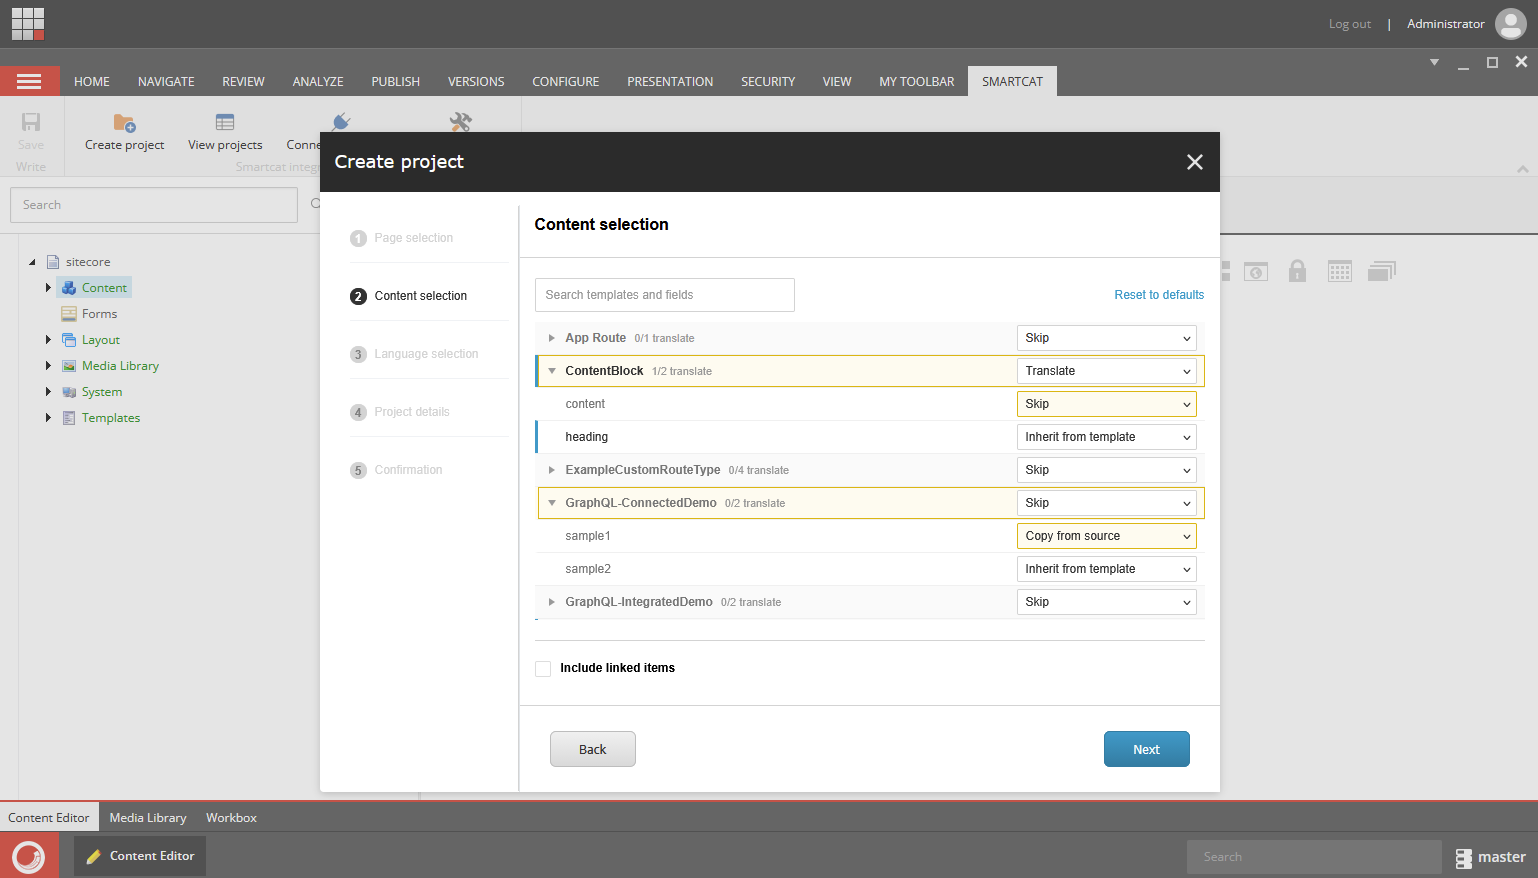
Task: Open the red hamburger Sitecore menu
Action: [x=29, y=81]
